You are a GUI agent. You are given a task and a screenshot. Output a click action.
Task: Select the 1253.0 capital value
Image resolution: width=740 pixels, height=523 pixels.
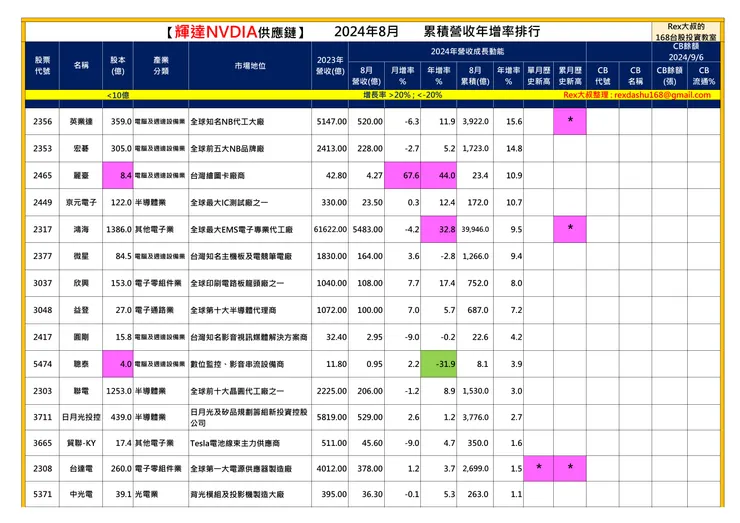point(119,391)
